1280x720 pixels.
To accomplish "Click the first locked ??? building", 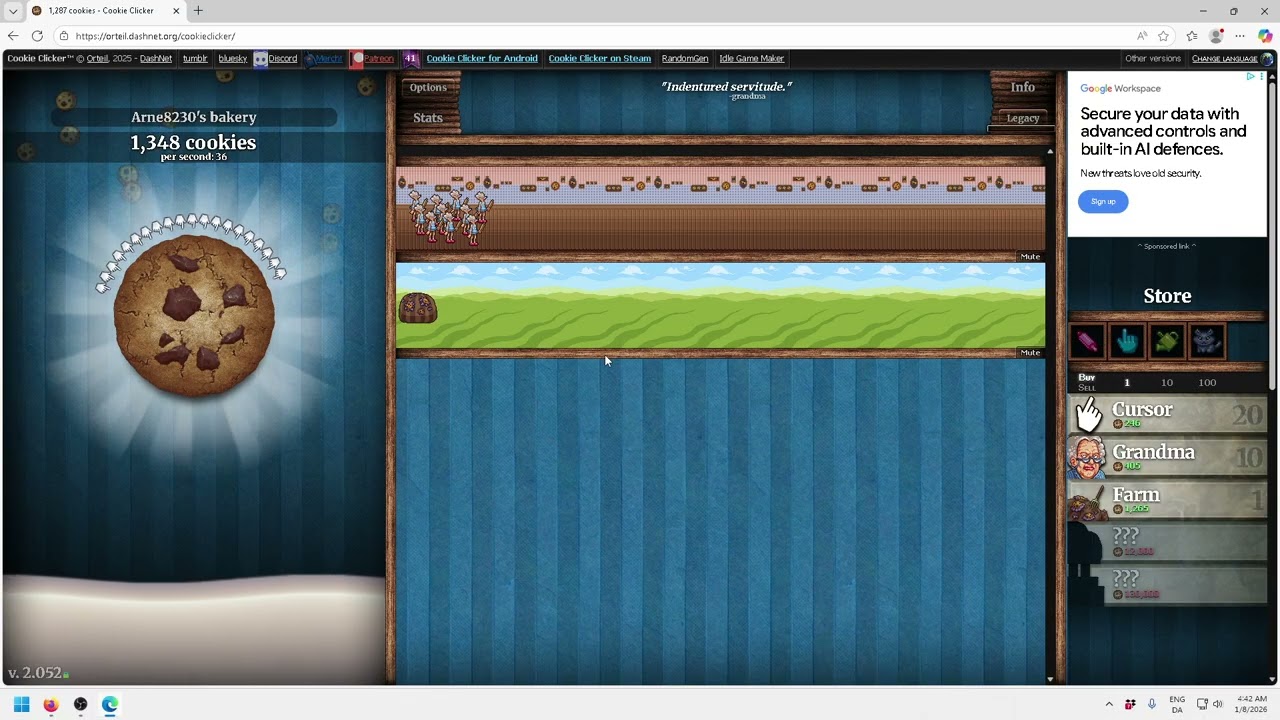I will point(1167,543).
